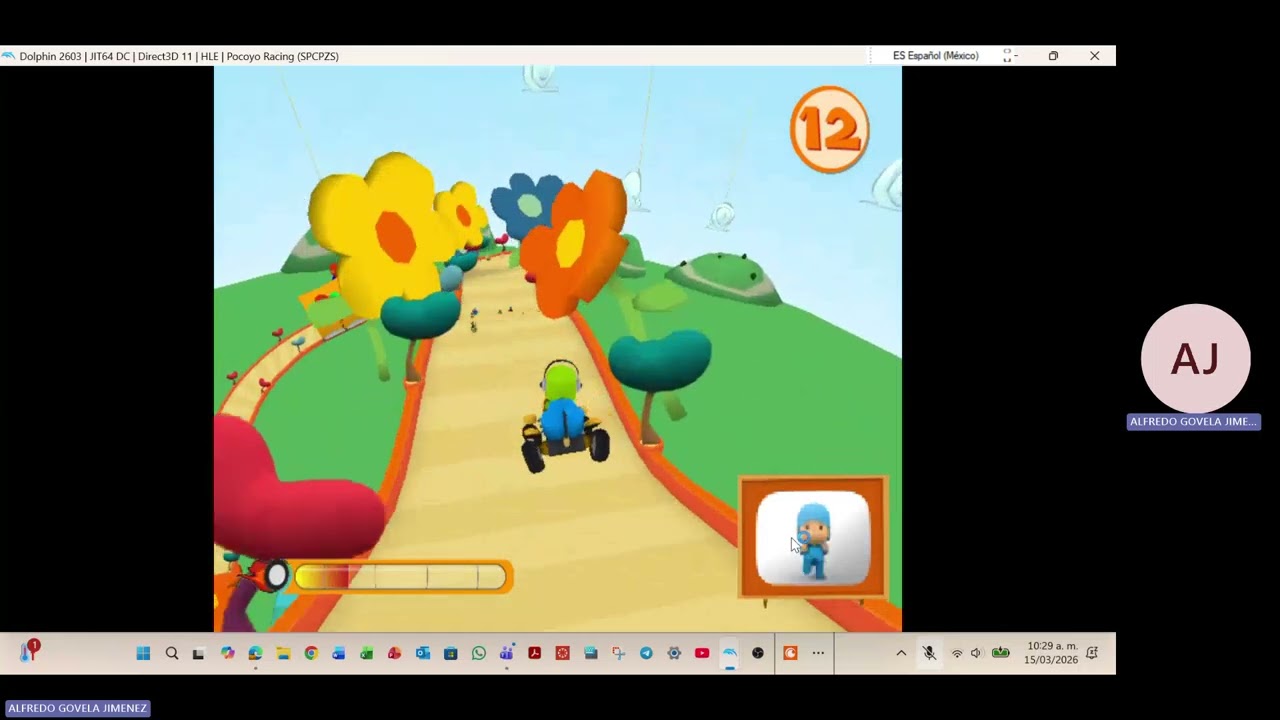This screenshot has width=1280, height=720.
Task: Click the Dolphin logo in the title bar
Action: click(8, 56)
